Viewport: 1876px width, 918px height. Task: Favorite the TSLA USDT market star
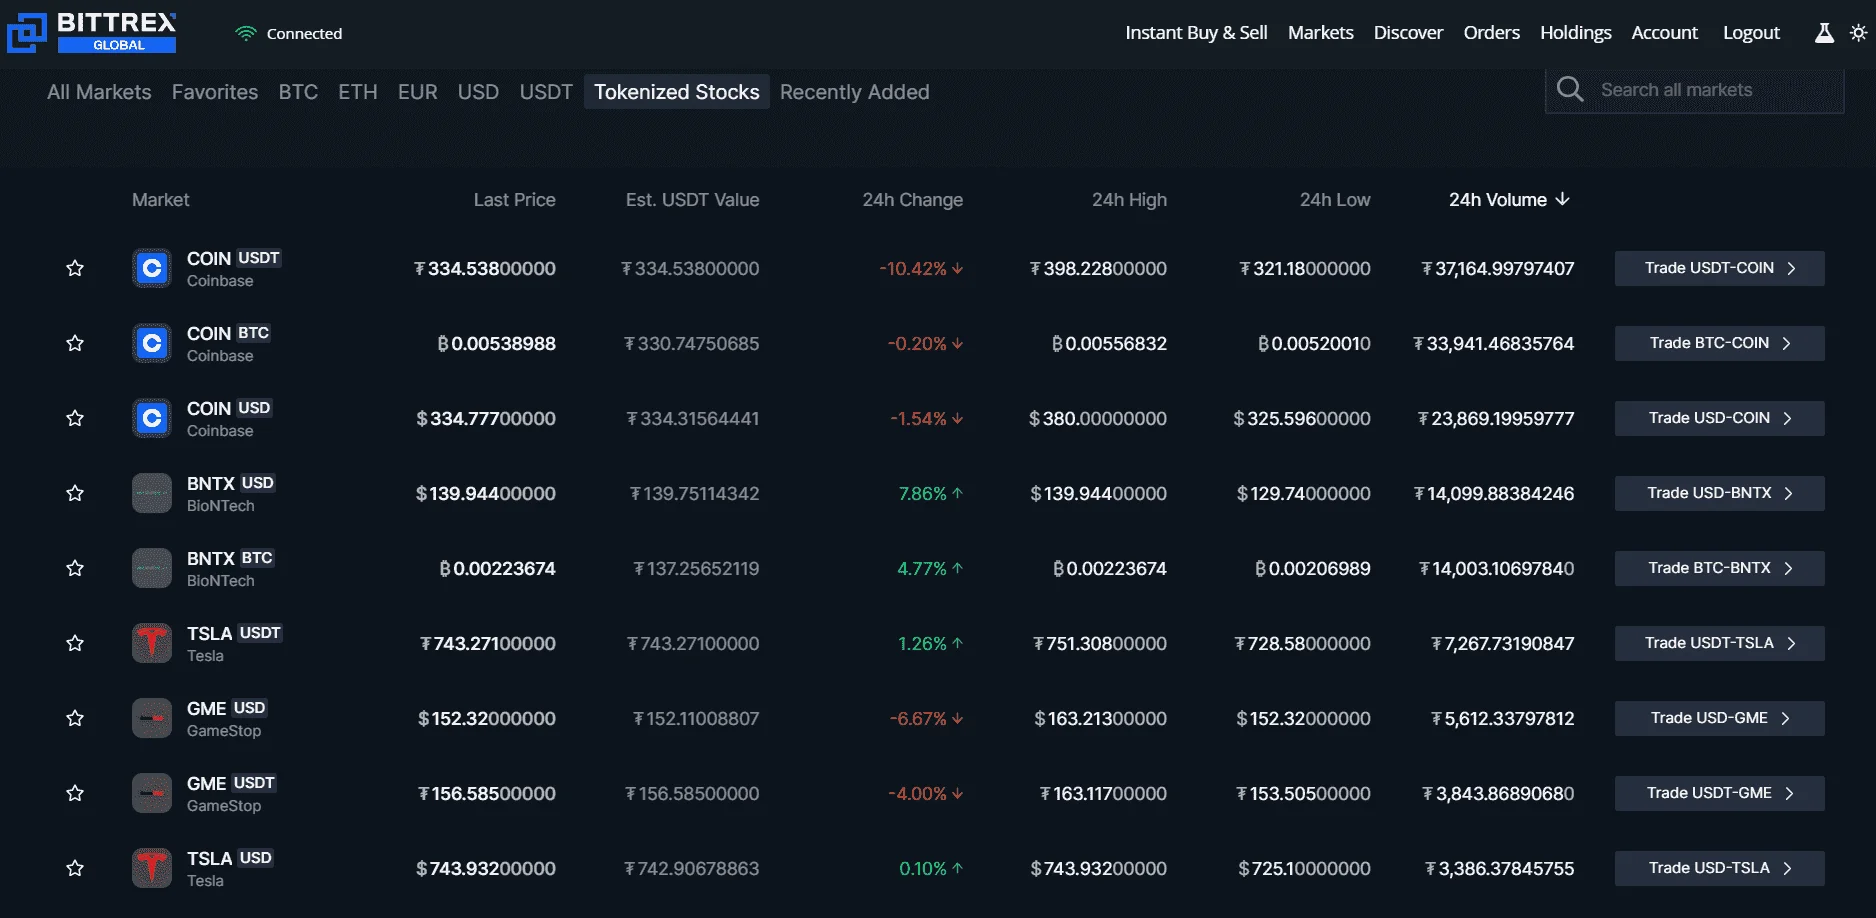click(x=75, y=643)
